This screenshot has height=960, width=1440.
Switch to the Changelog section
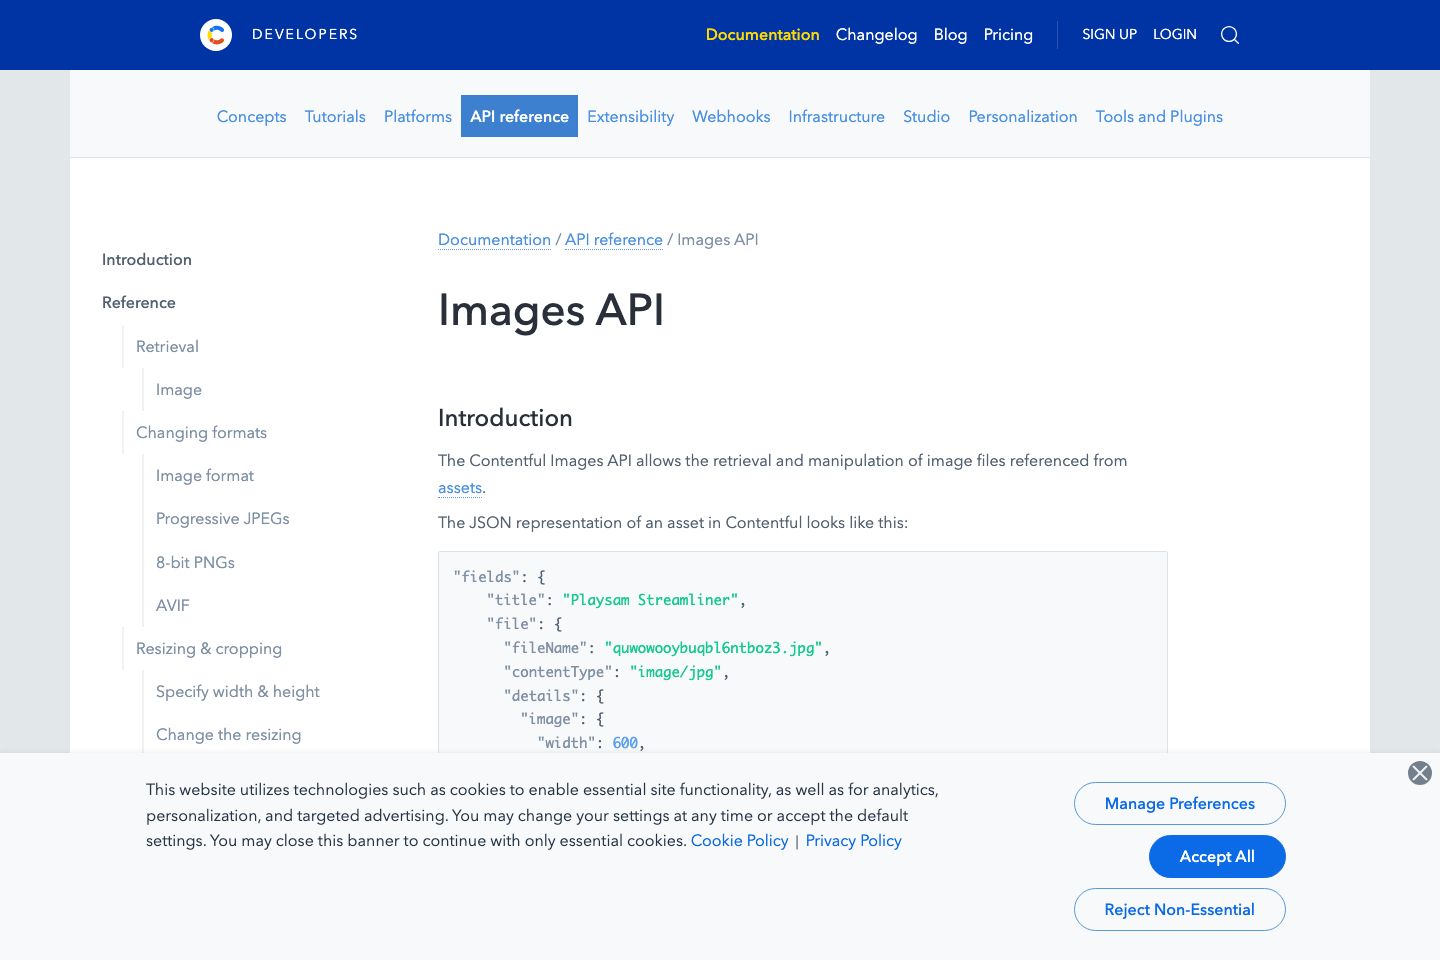click(x=876, y=34)
